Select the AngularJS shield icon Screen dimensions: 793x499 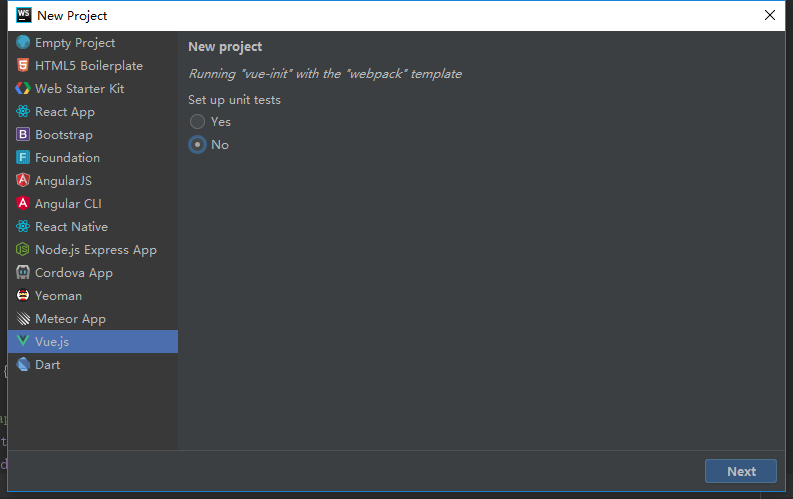click(x=23, y=180)
